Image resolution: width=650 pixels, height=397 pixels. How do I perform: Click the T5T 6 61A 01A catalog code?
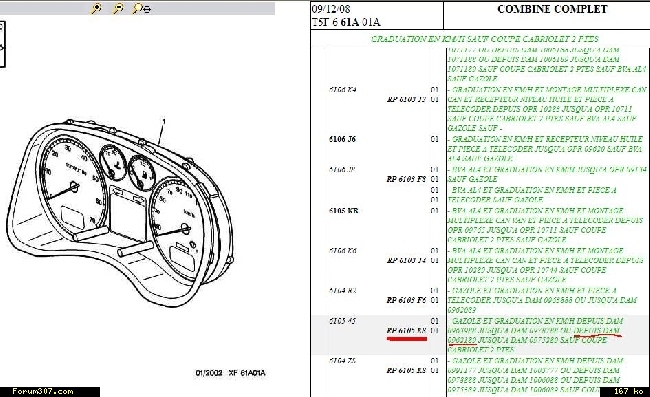pos(346,22)
